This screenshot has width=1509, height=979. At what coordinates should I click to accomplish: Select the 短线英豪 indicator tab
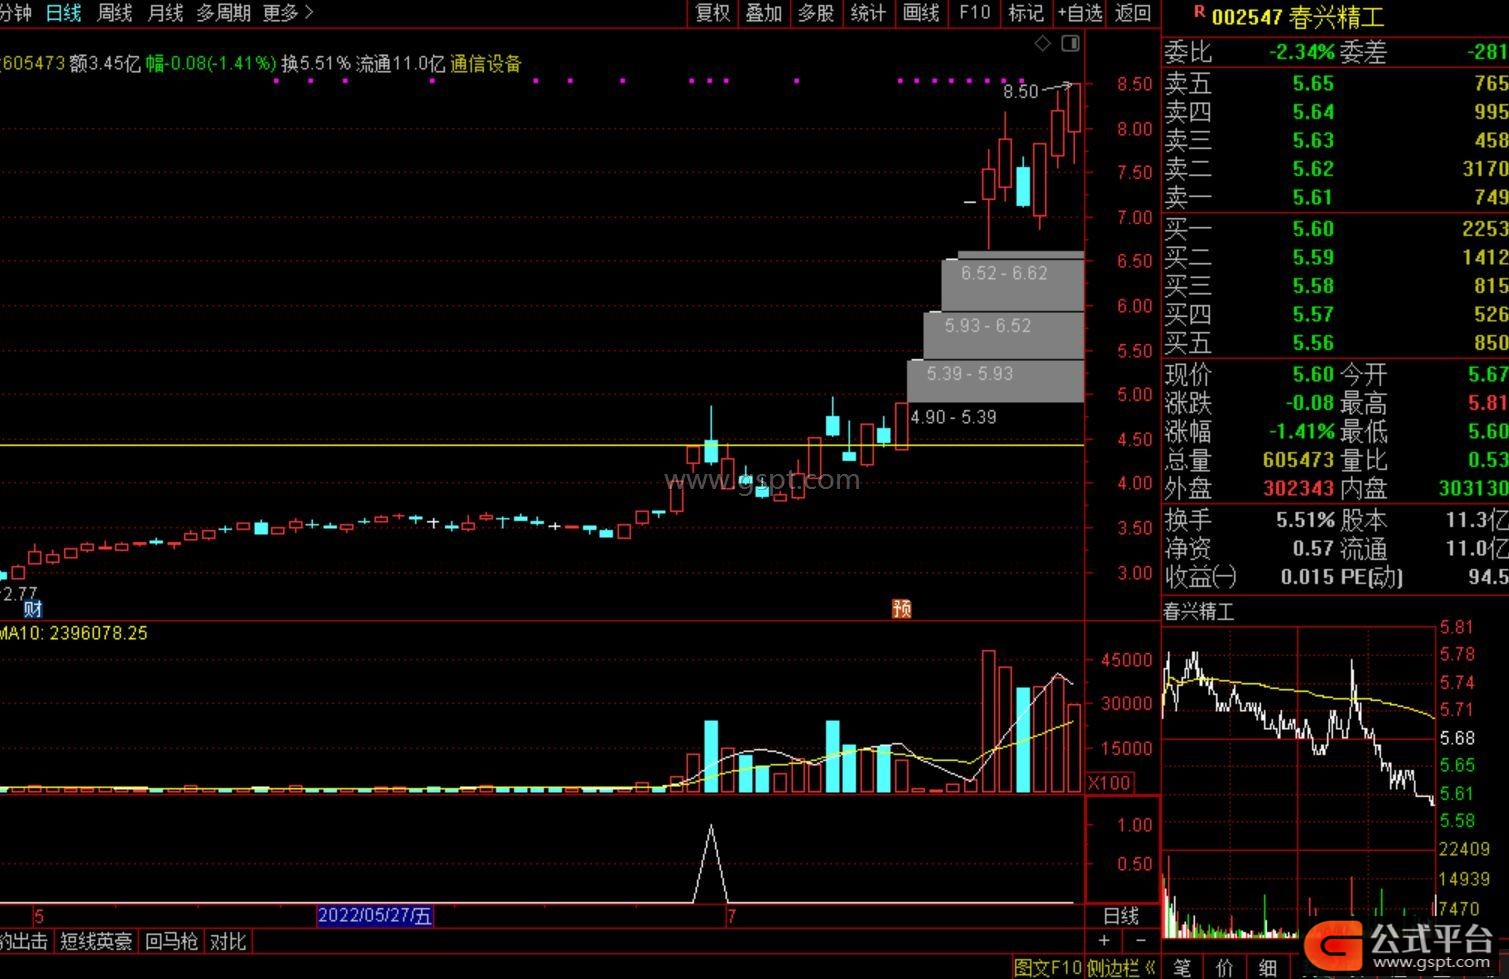96,941
